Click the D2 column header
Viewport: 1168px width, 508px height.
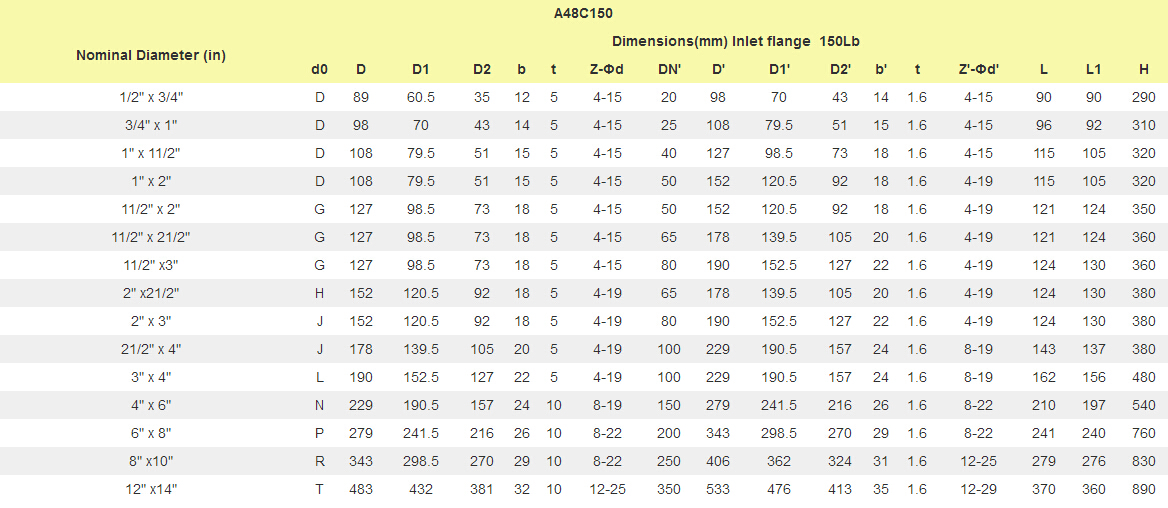(482, 70)
